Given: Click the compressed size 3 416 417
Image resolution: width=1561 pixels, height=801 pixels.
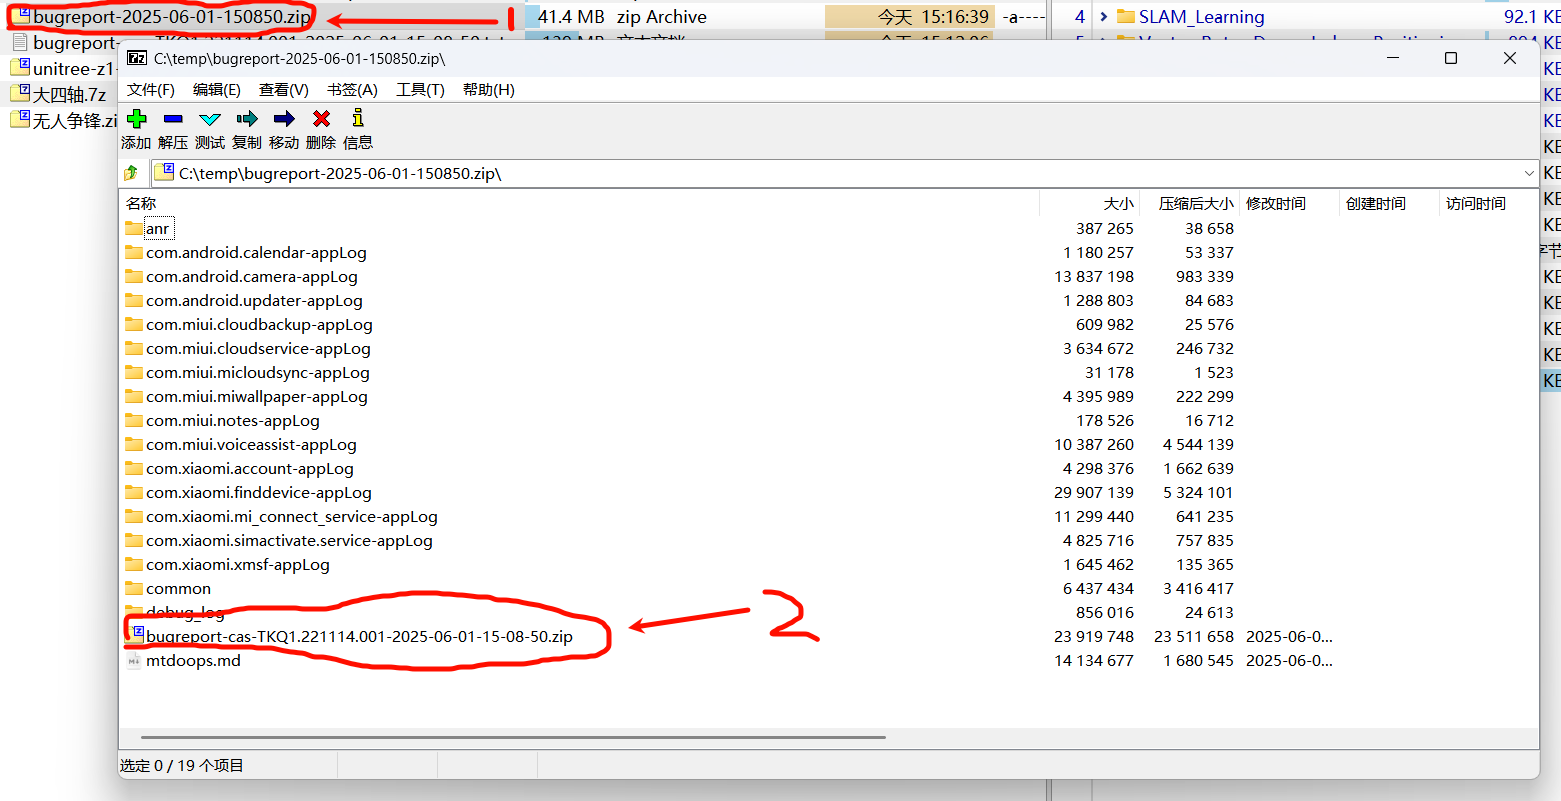Looking at the screenshot, I should click(1198, 589).
